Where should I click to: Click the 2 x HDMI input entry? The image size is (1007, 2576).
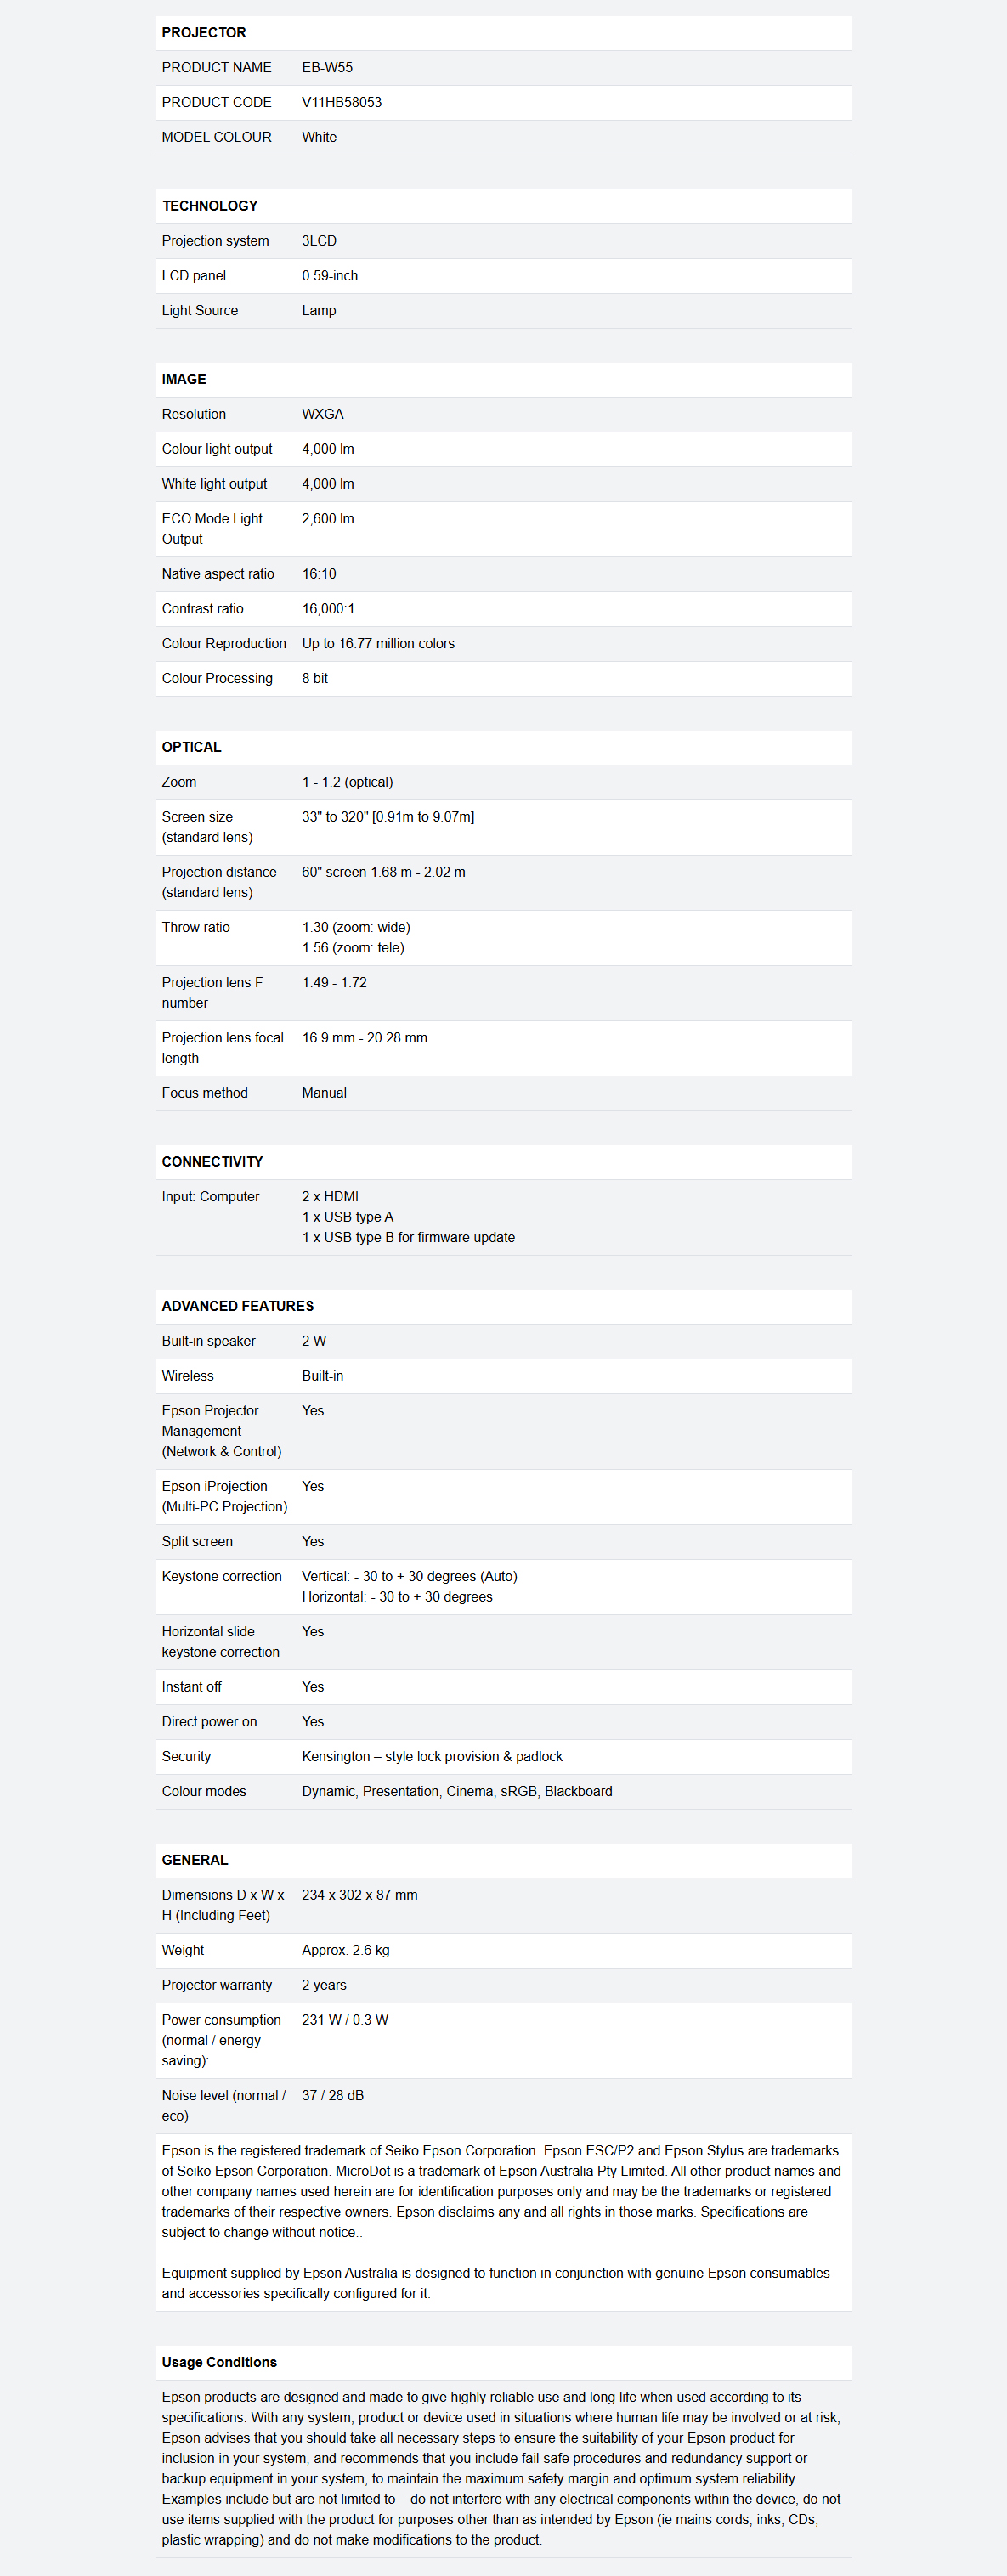(x=330, y=1197)
